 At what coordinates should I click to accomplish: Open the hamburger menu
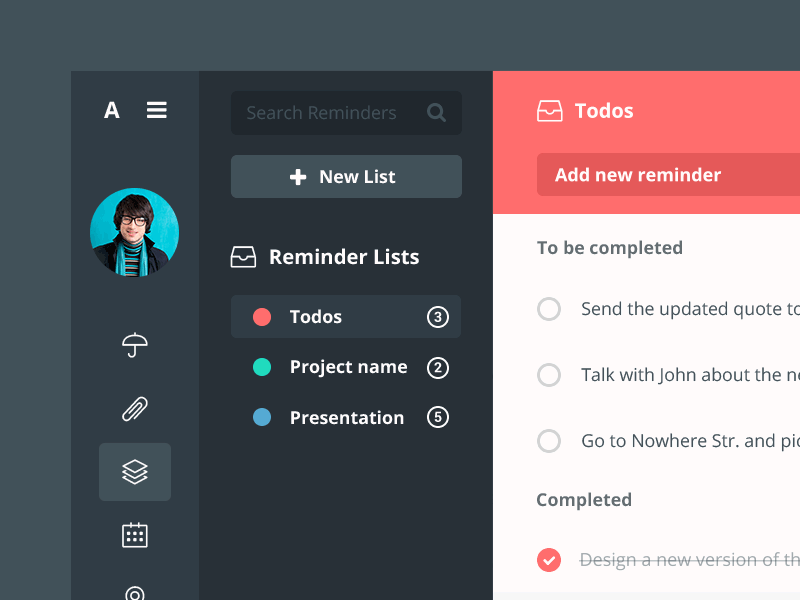click(x=157, y=110)
